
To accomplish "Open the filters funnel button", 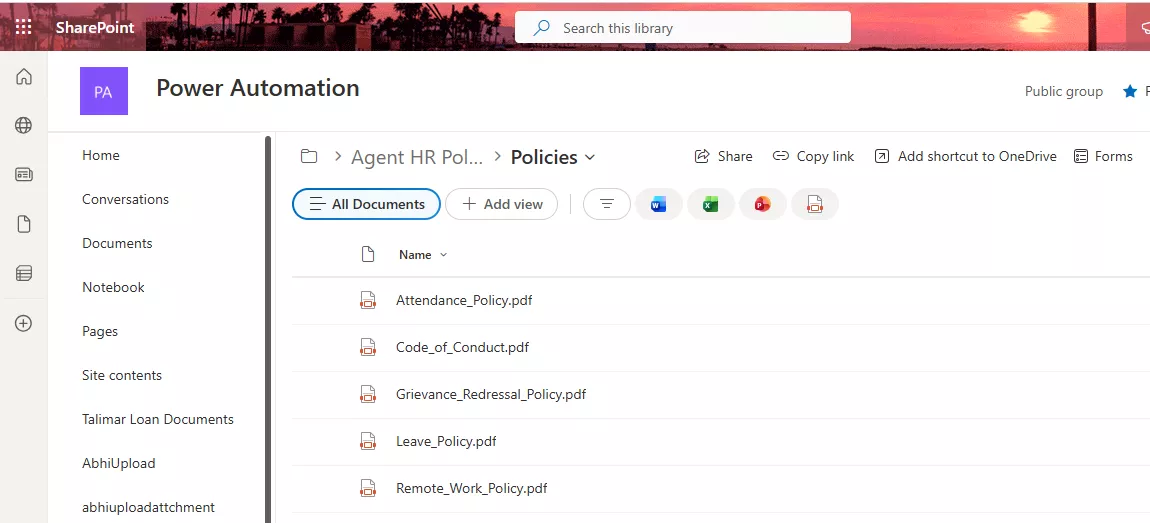I will pos(606,204).
